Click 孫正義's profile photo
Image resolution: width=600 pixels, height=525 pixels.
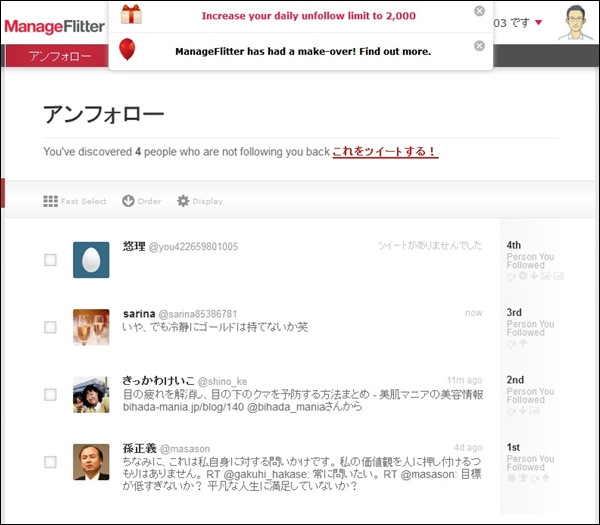91,462
